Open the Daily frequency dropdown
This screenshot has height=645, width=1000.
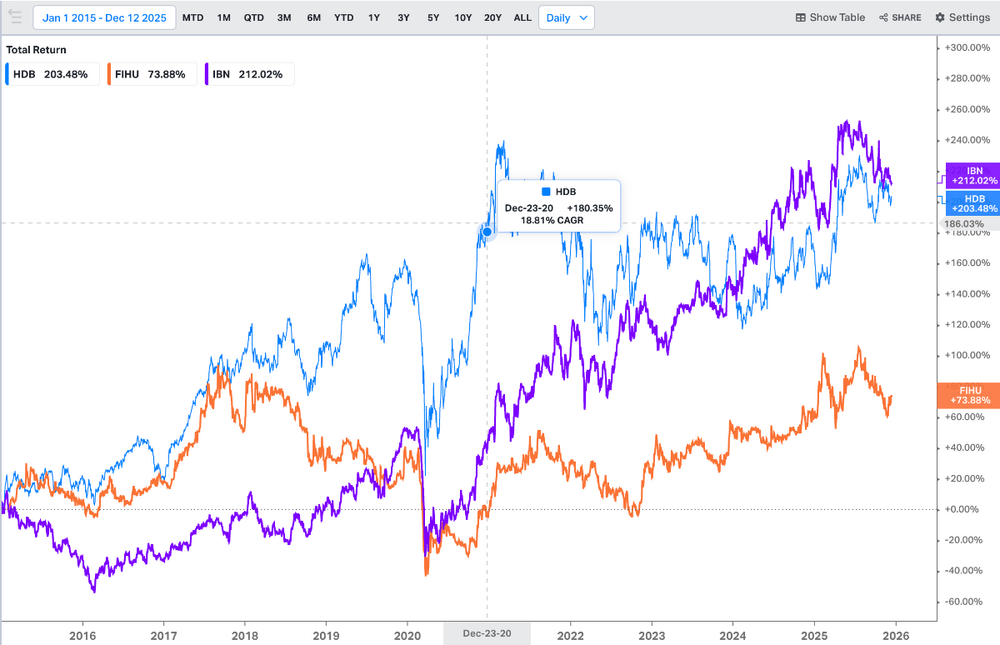(566, 18)
